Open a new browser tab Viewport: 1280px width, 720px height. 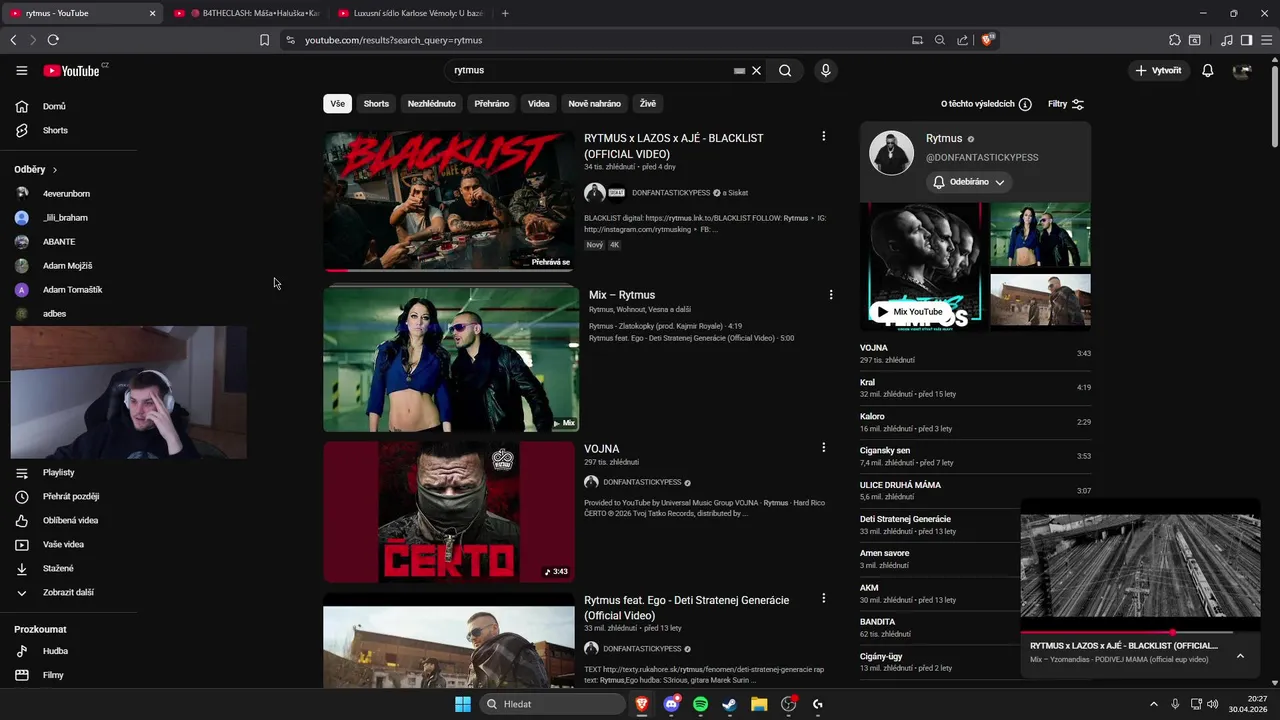[505, 13]
